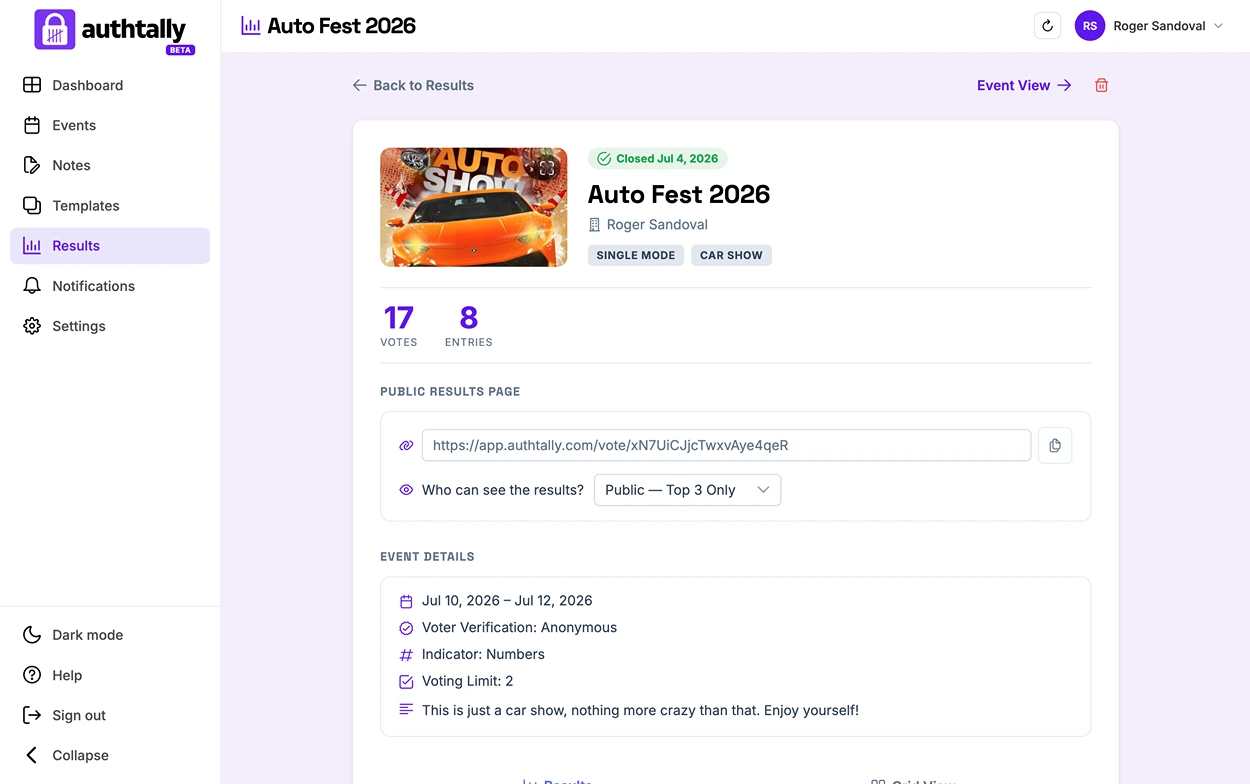Click the description lines icon
Viewport: 1250px width, 784px height.
(x=406, y=709)
